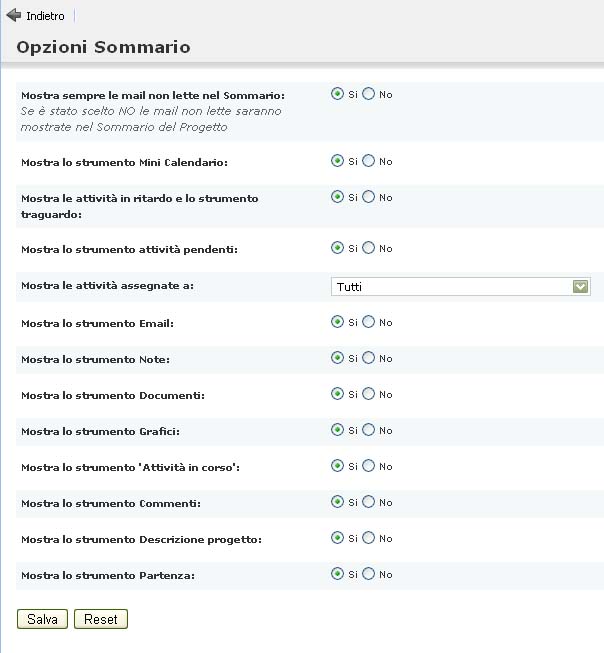
Task: Choose No for 'Attività in corso' tool
Action: point(369,466)
